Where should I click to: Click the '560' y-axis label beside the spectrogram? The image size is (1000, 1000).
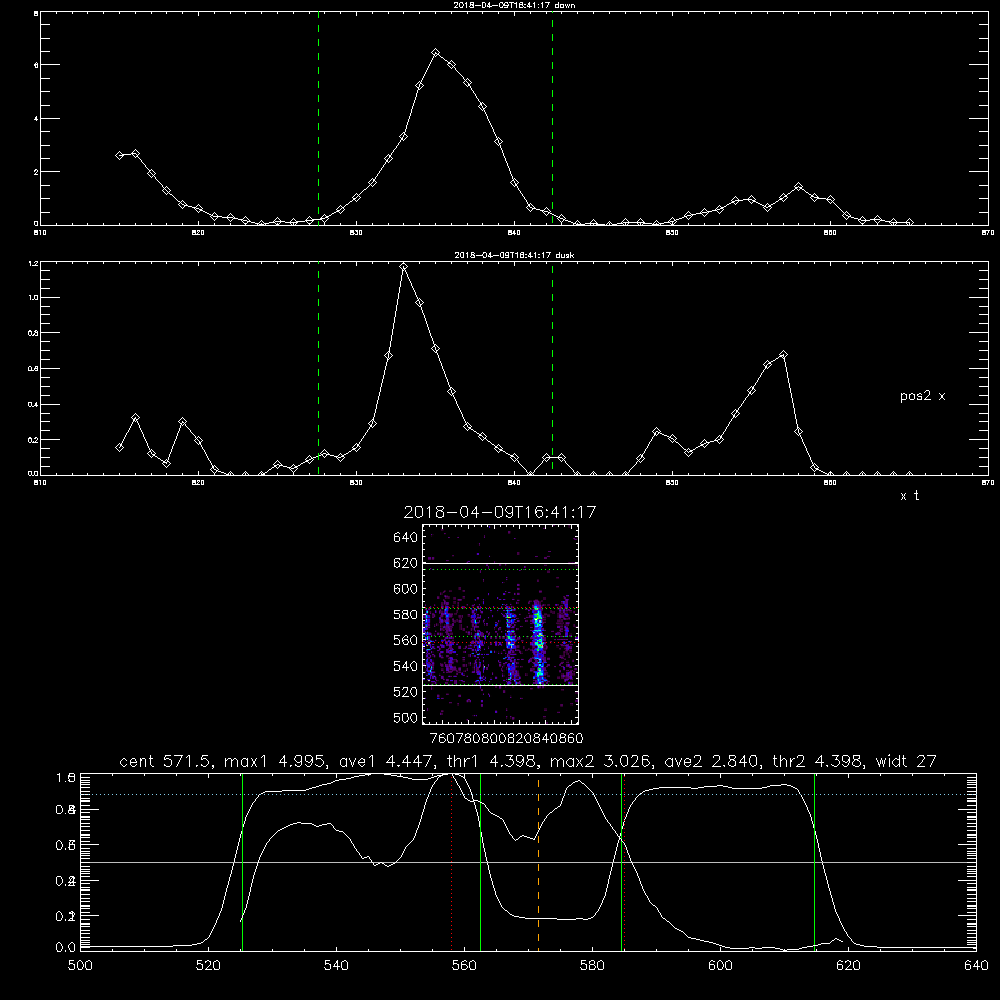(x=406, y=640)
